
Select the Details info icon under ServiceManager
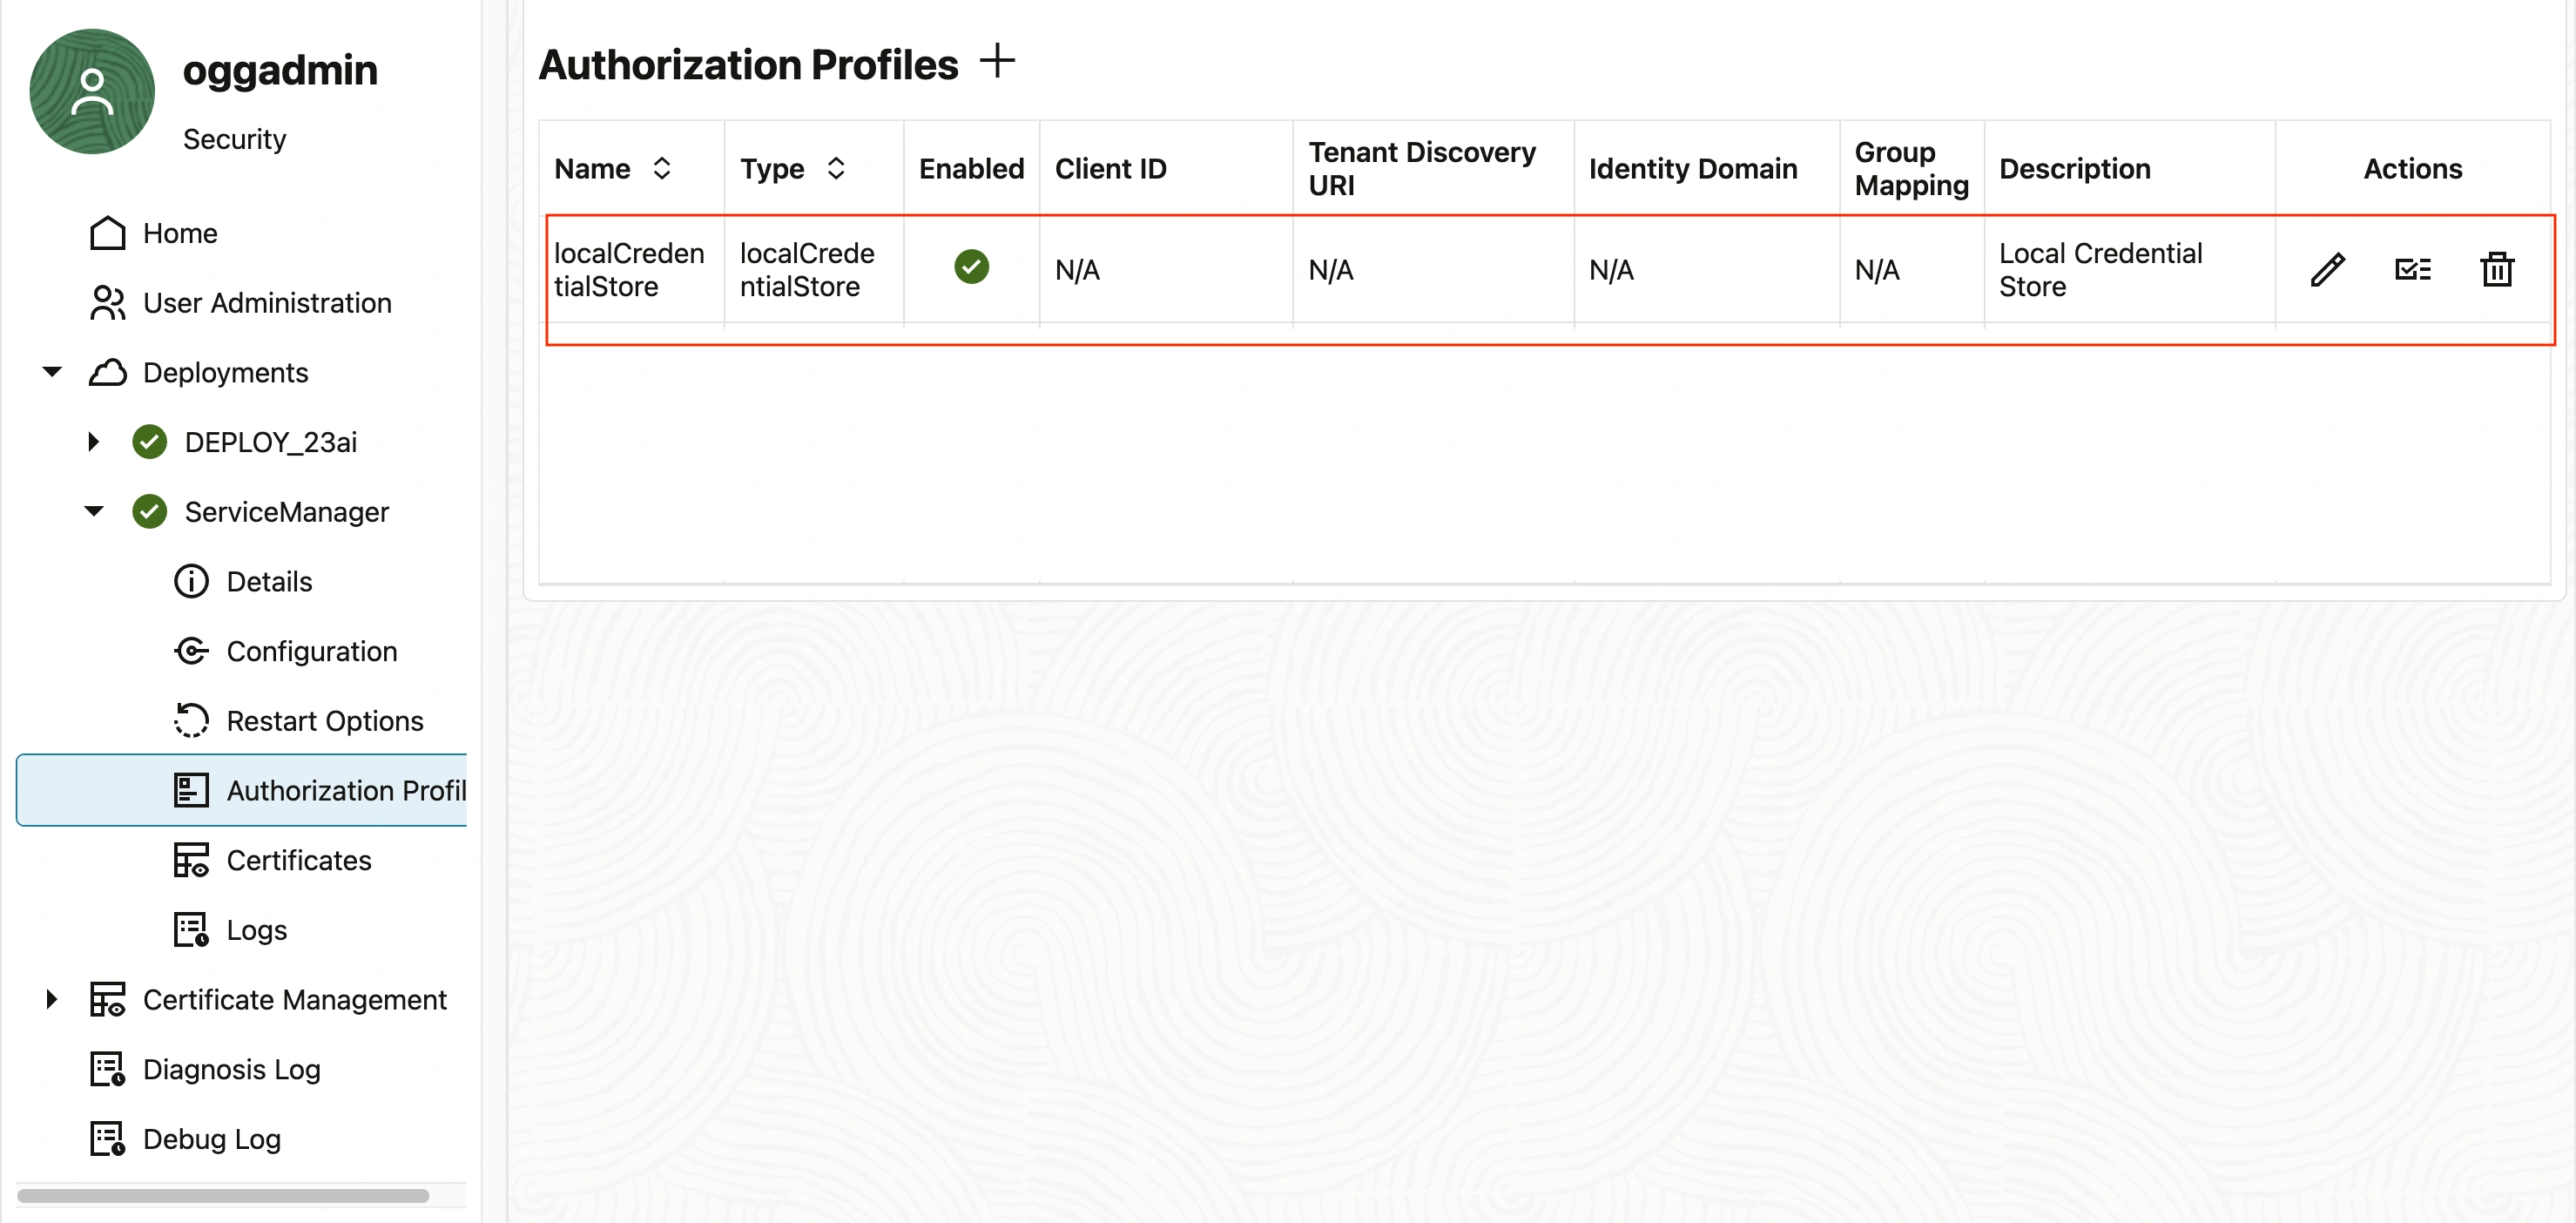pos(191,581)
